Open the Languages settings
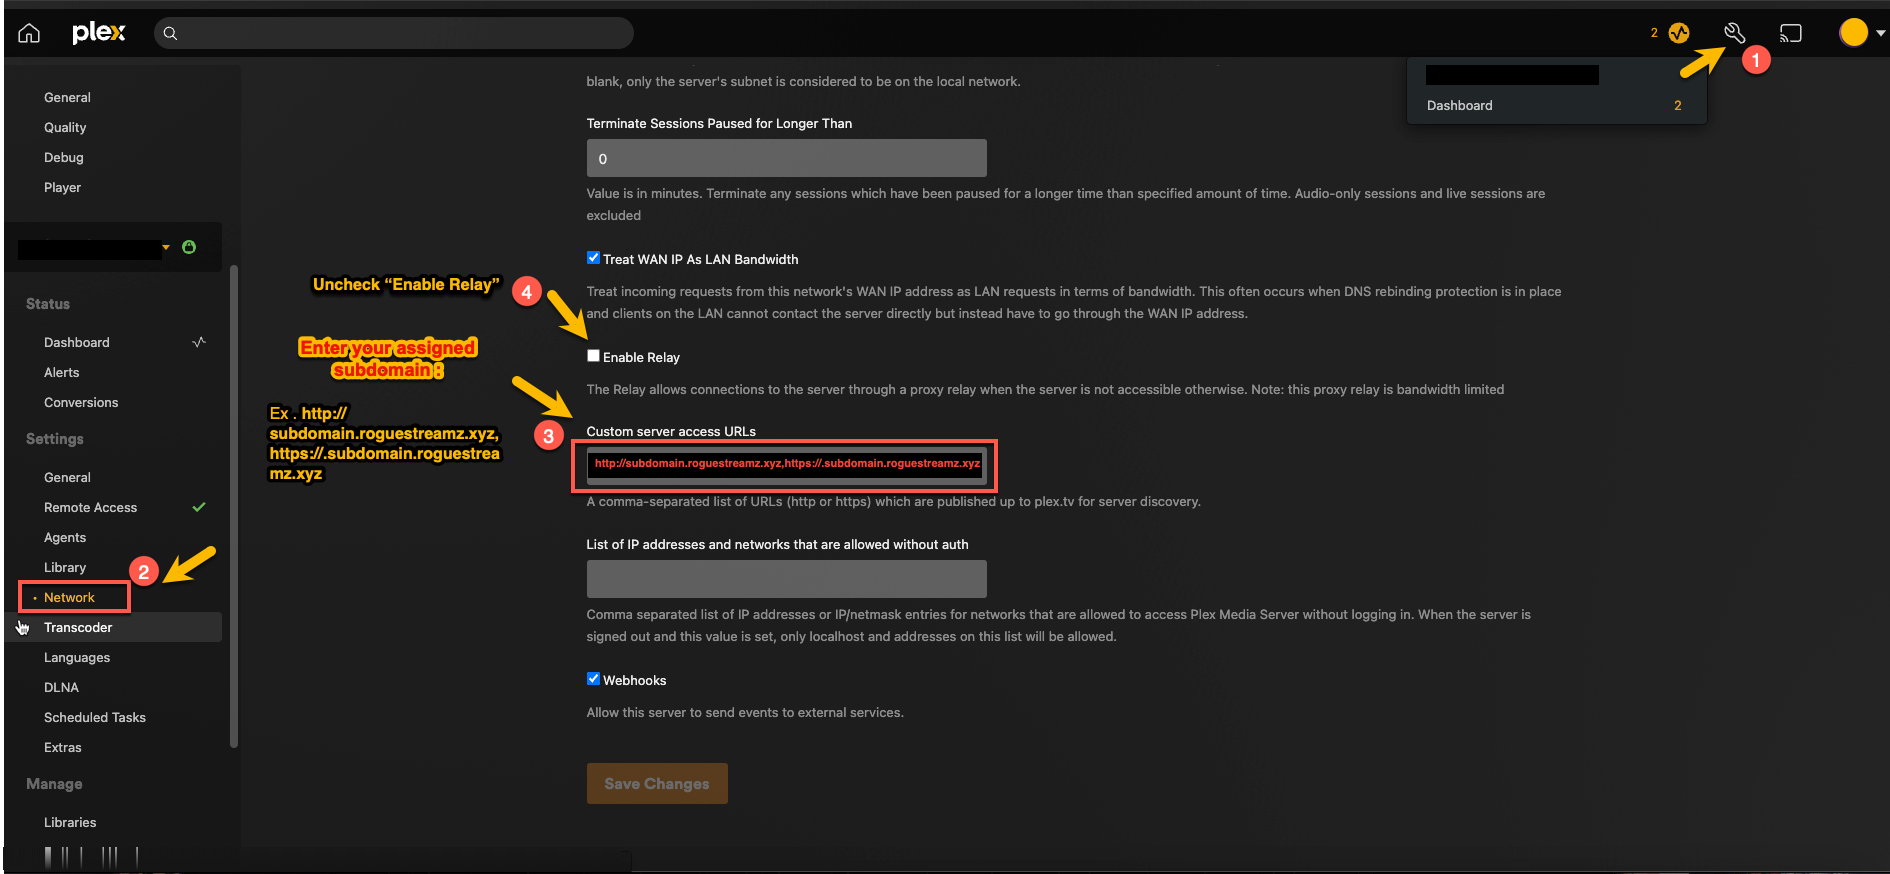 pos(77,657)
